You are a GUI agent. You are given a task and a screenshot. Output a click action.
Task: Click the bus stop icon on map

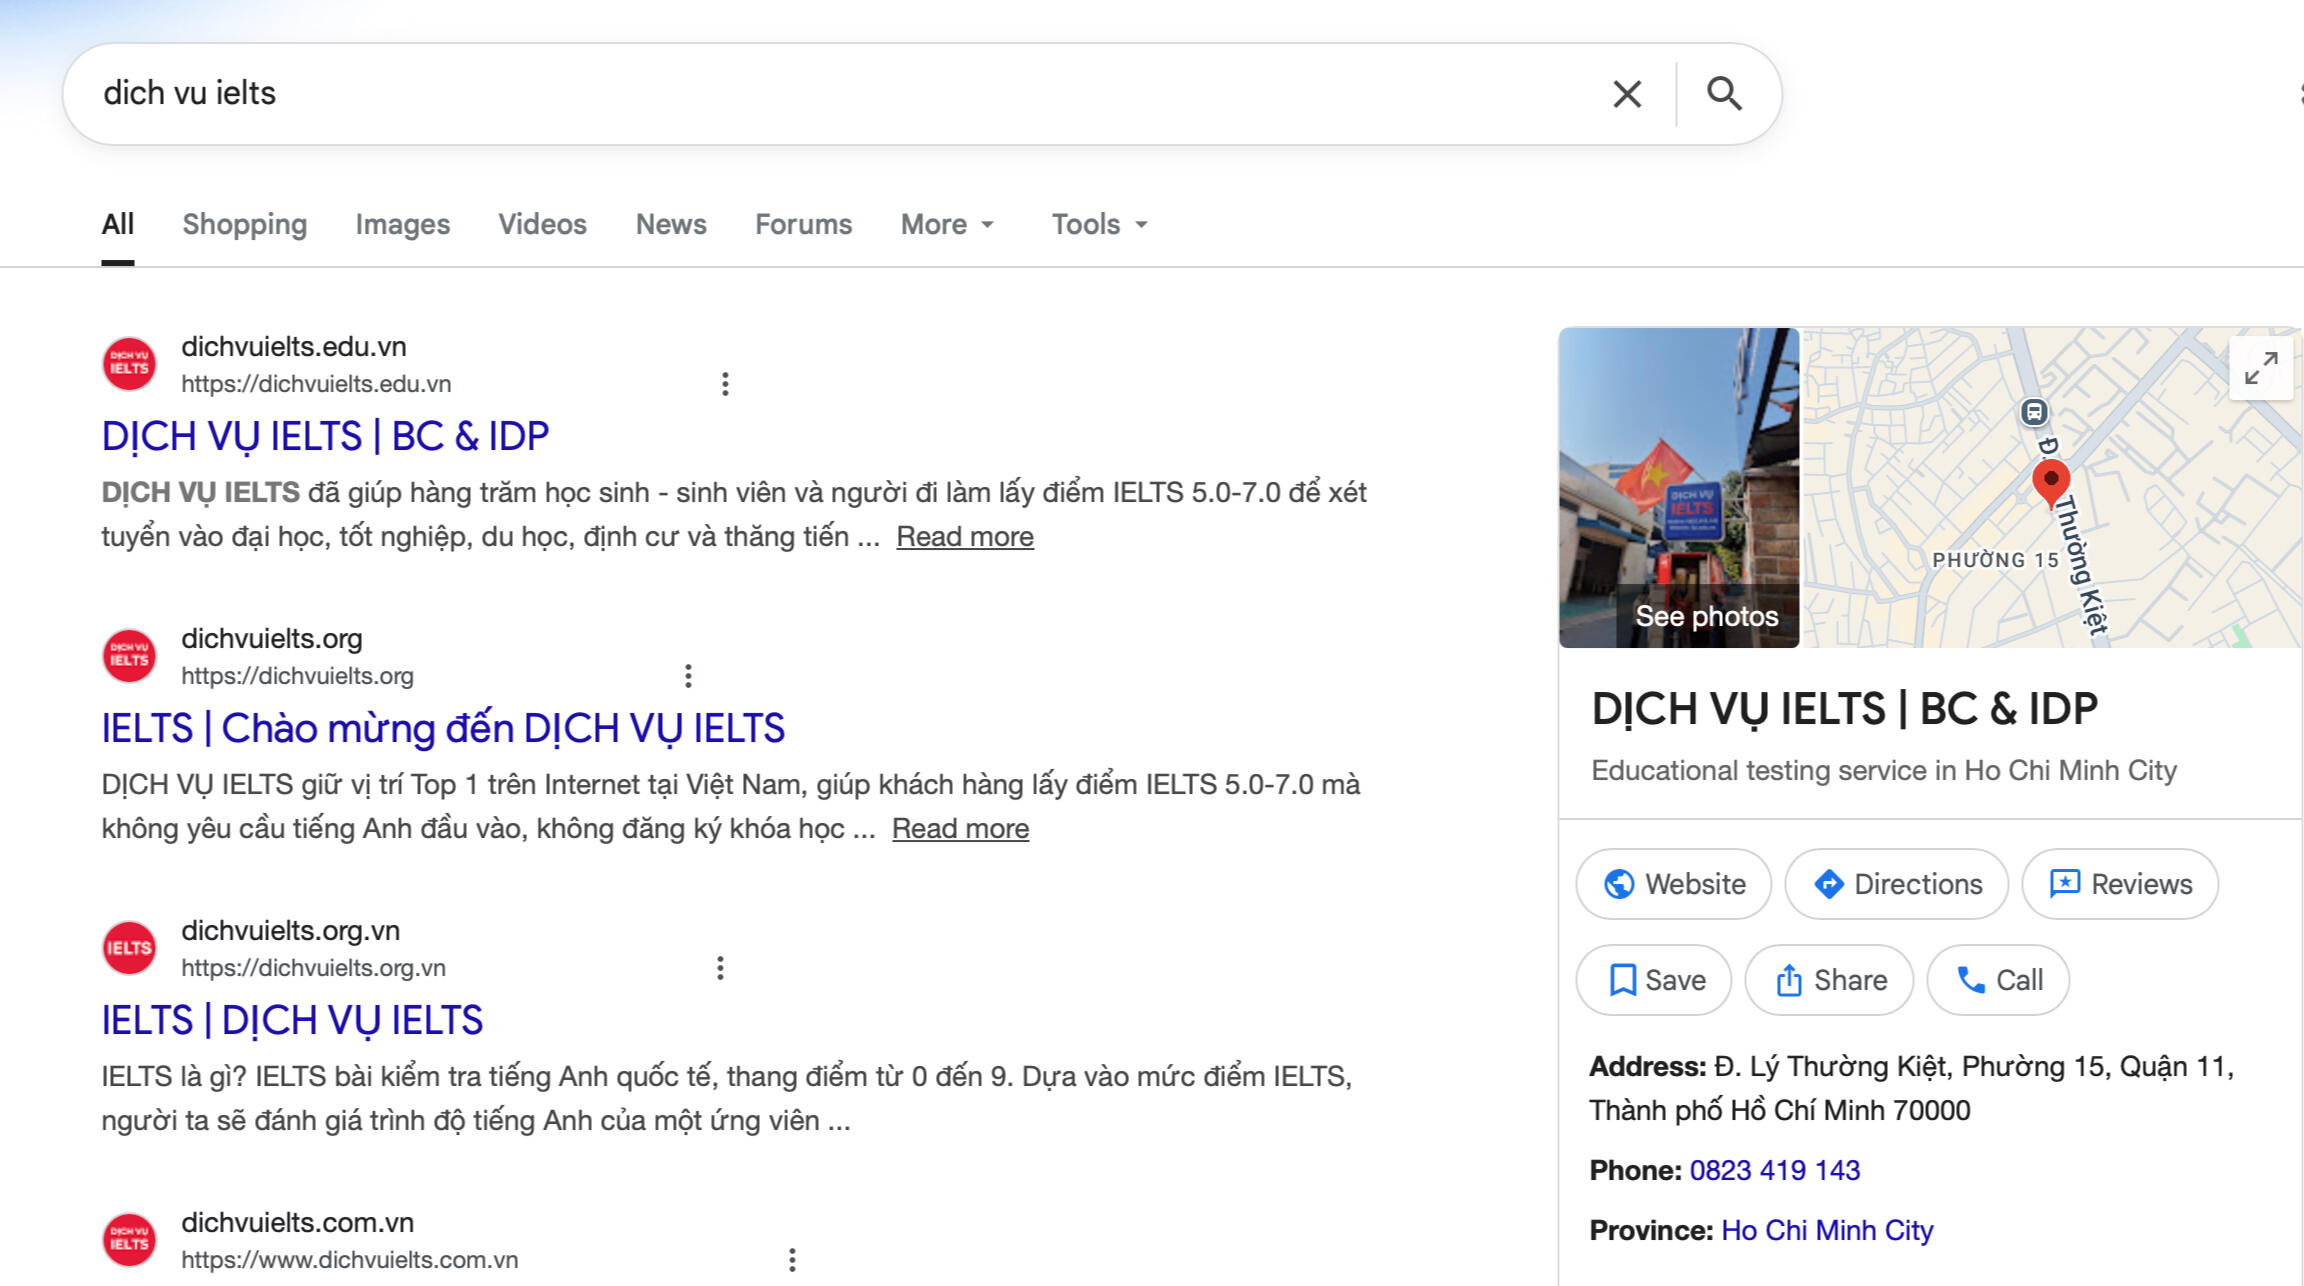pyautogui.click(x=2033, y=412)
